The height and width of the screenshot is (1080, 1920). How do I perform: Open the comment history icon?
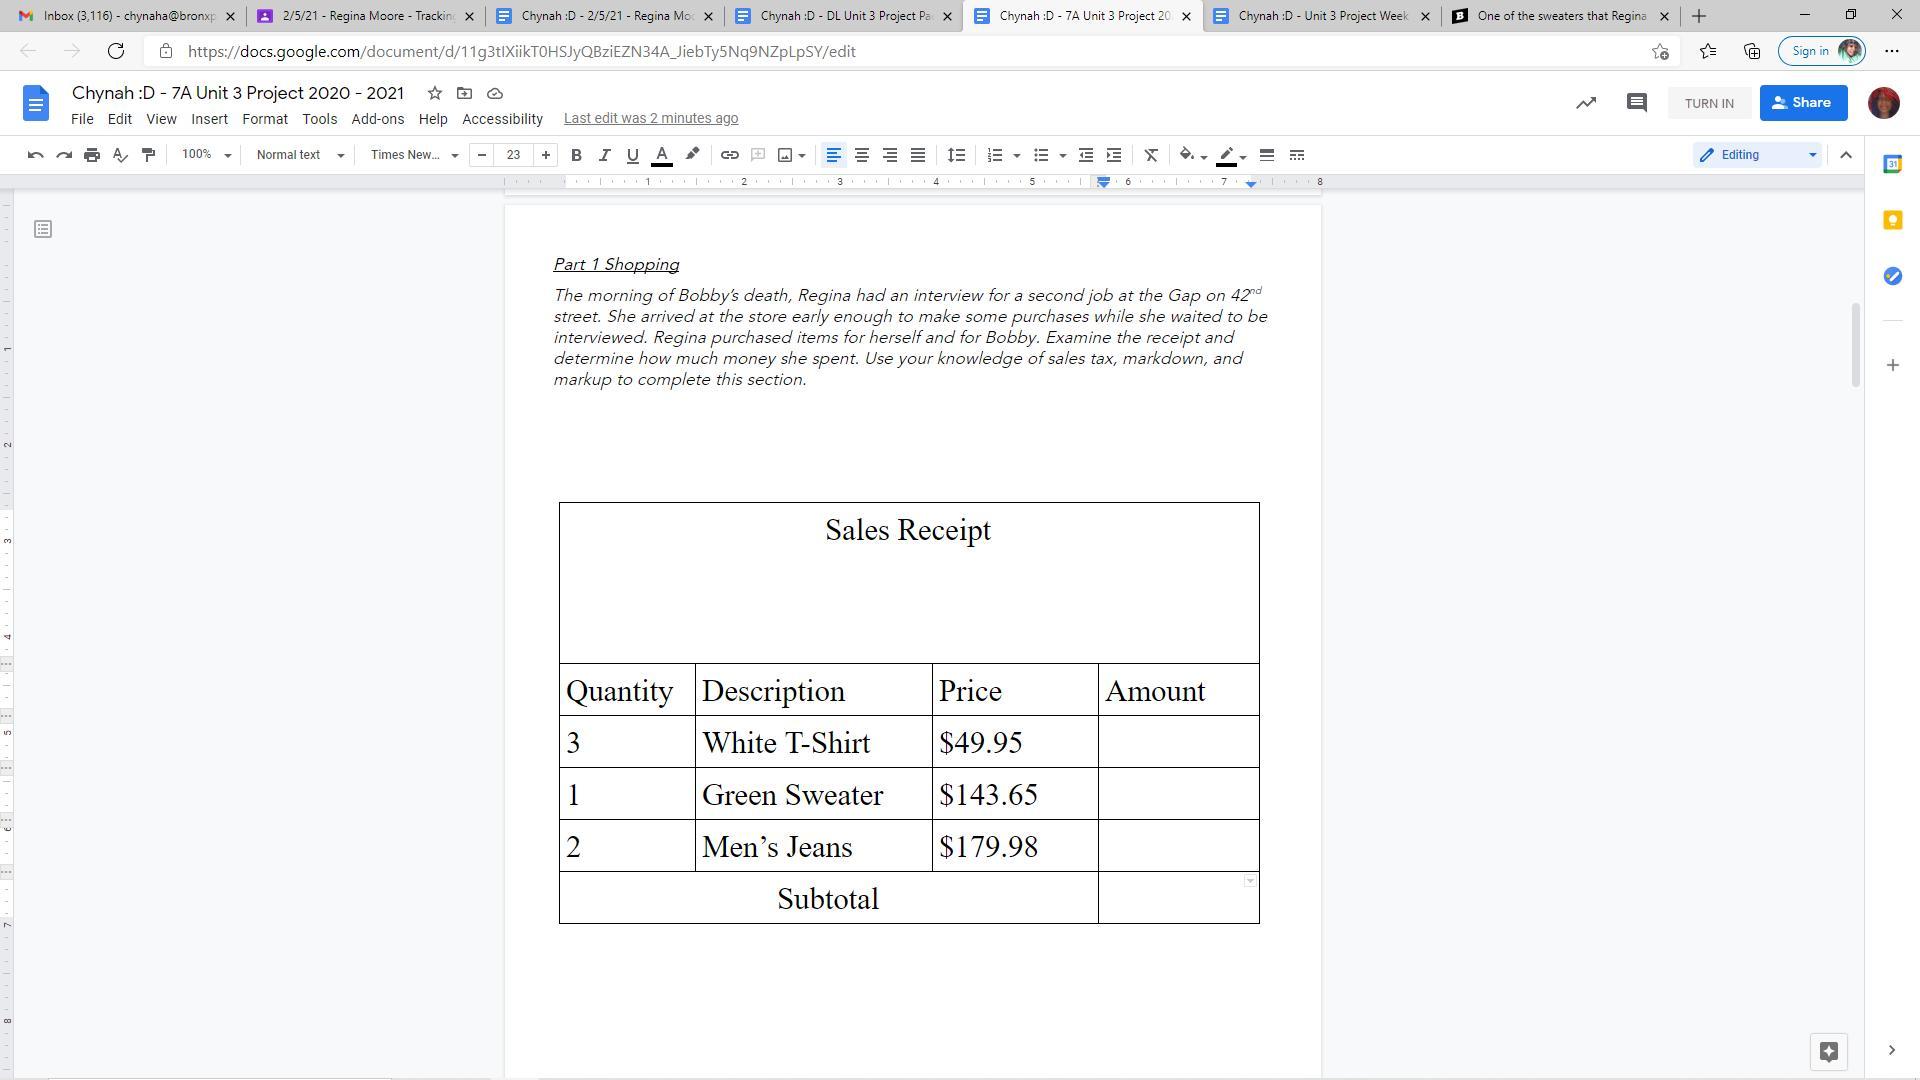(x=1636, y=103)
